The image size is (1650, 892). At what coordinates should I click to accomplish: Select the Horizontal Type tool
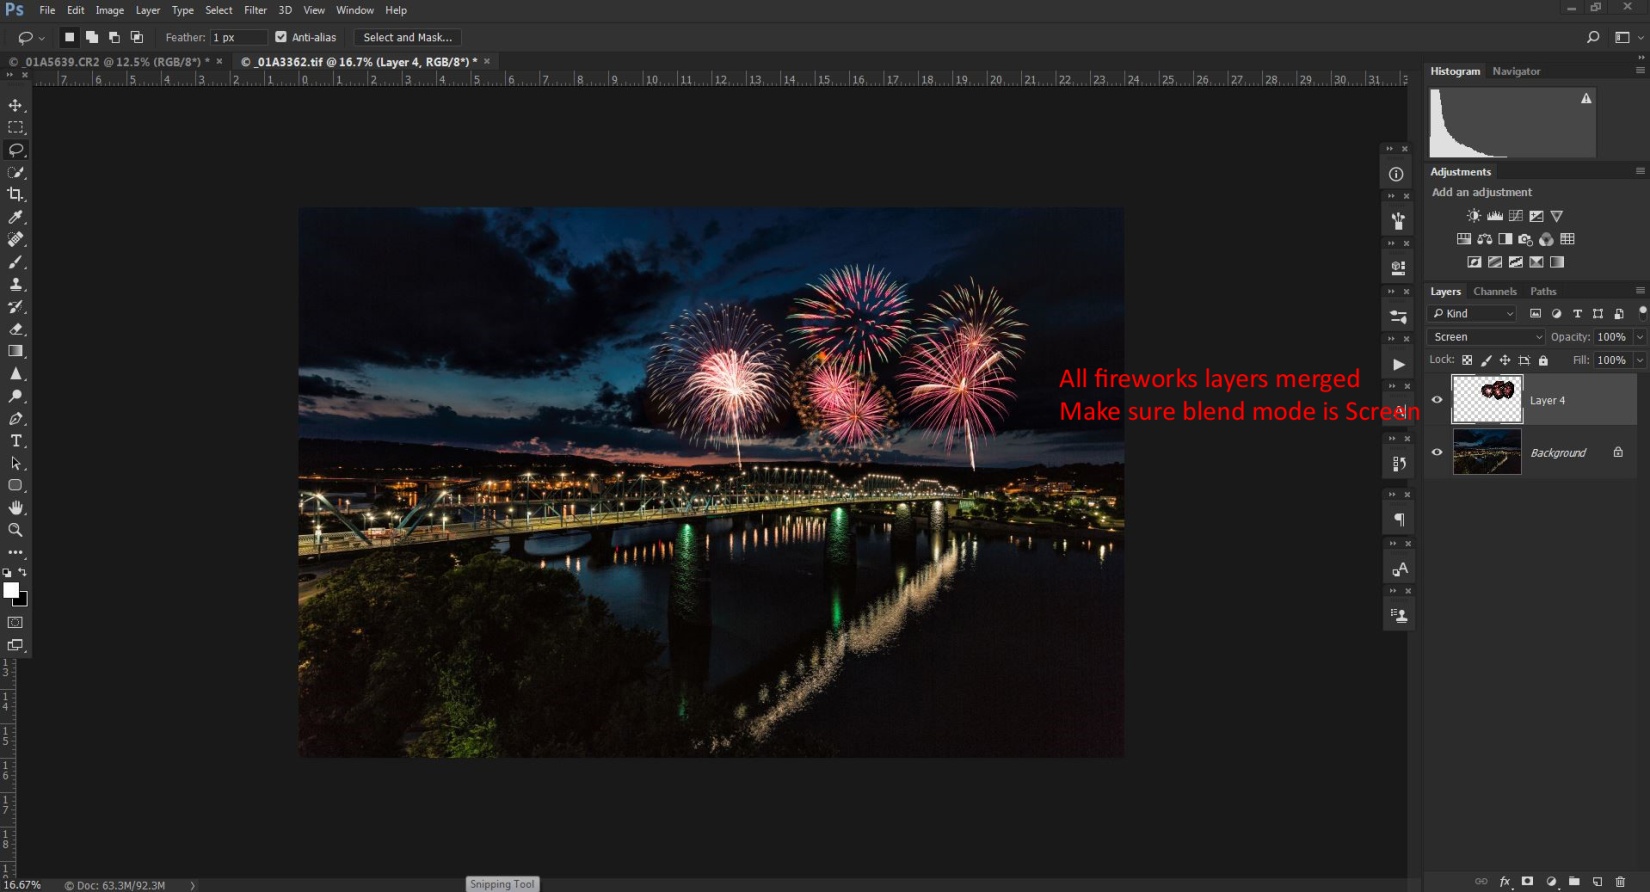[15, 441]
